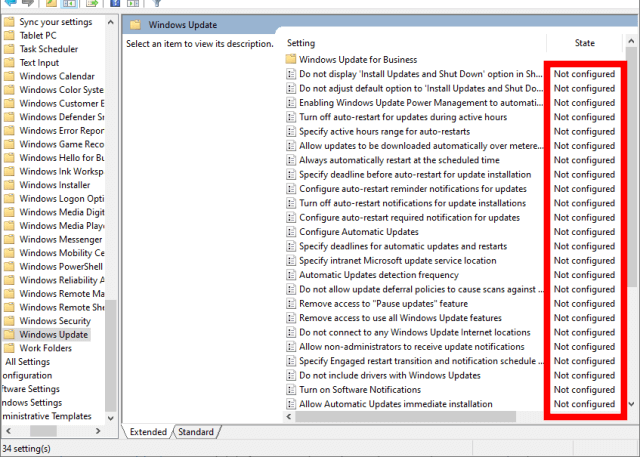This screenshot has height=457, width=640.
Task: Click the folder icon next to Task Scheduler
Action: point(9,49)
